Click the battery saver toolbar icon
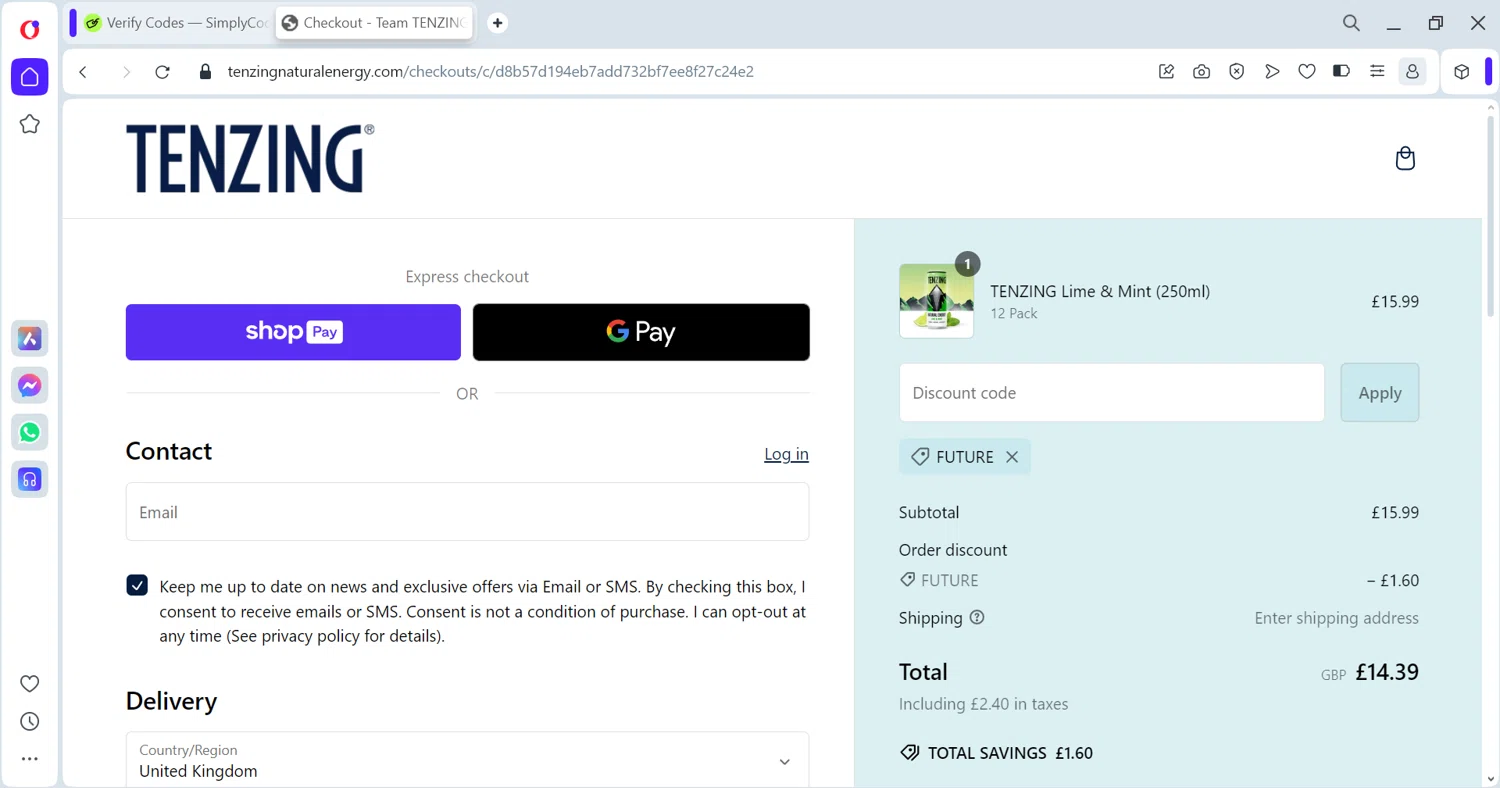This screenshot has height=788, width=1500. pyautogui.click(x=1342, y=72)
